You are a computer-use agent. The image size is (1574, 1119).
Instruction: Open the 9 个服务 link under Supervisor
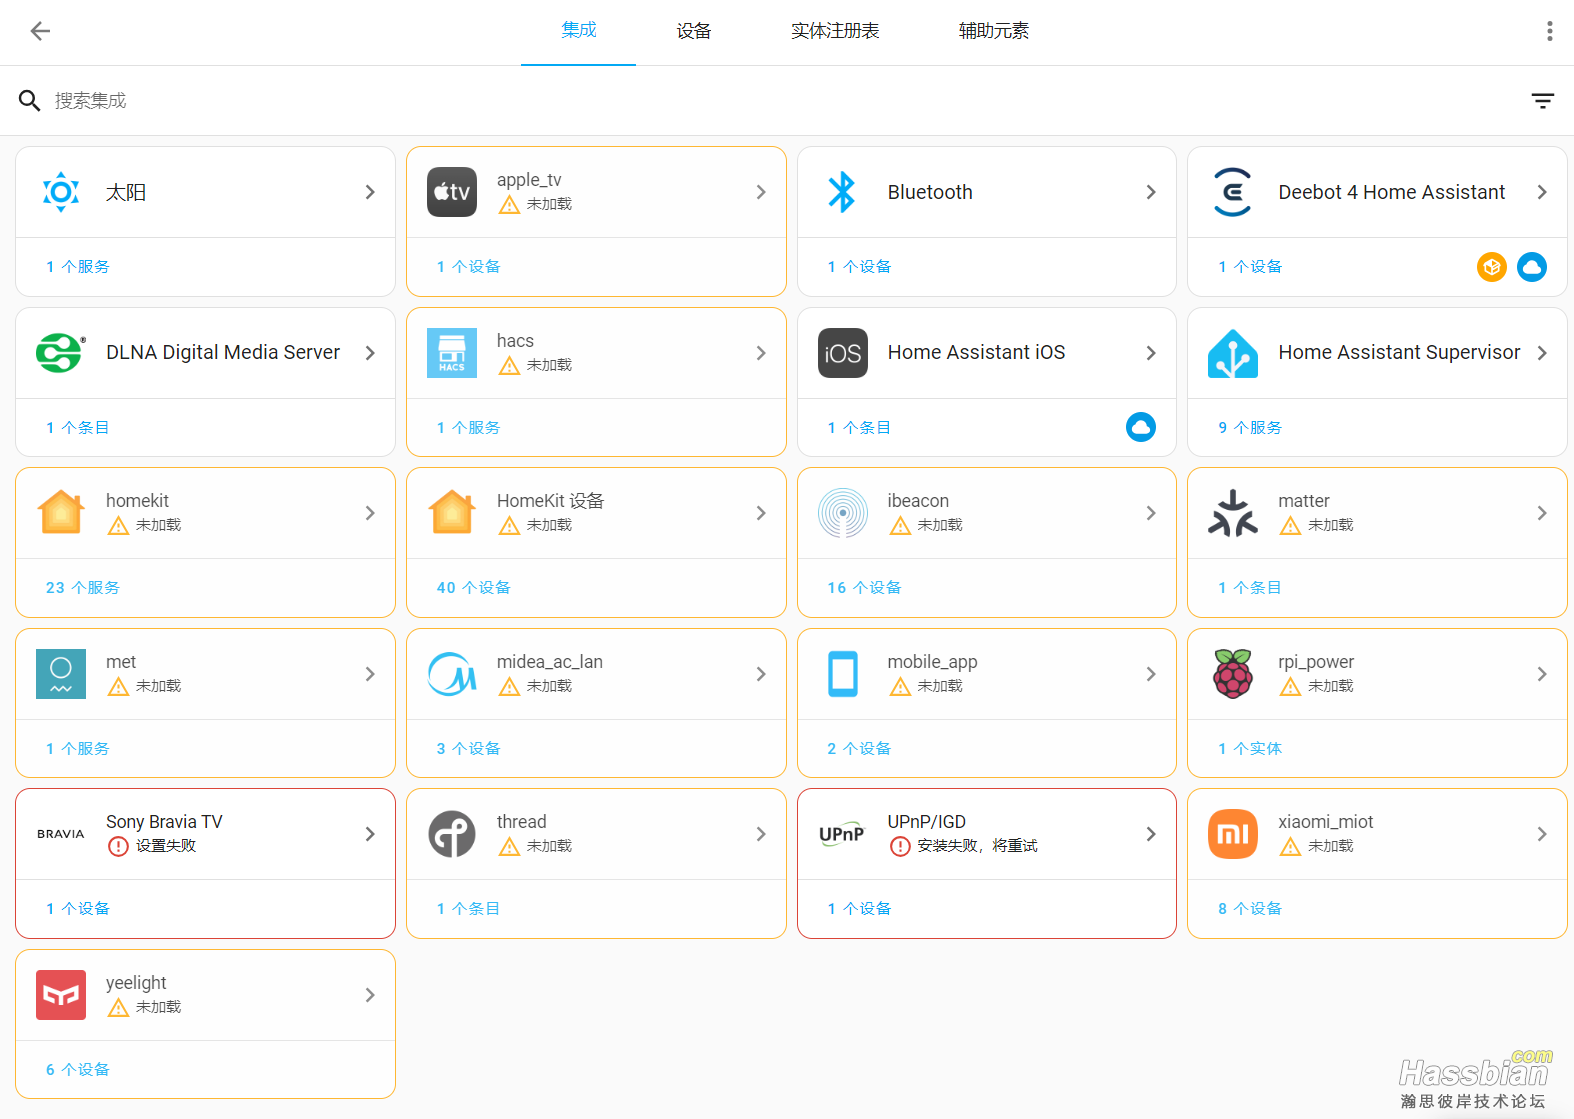pyautogui.click(x=1250, y=427)
